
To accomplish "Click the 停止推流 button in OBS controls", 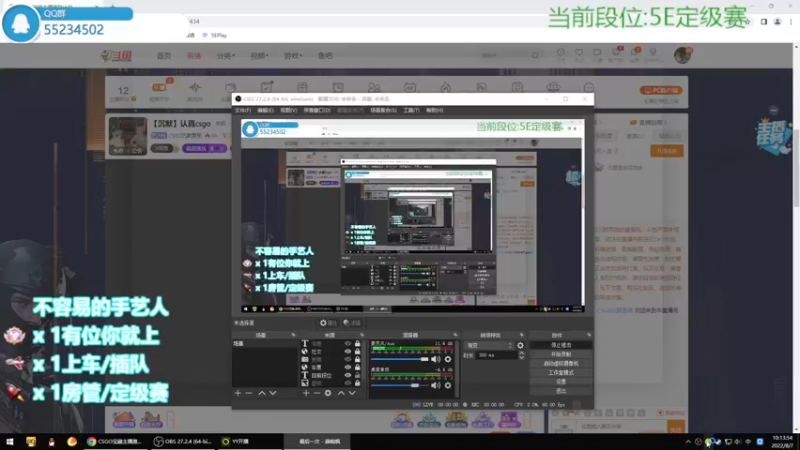I will pyautogui.click(x=561, y=345).
